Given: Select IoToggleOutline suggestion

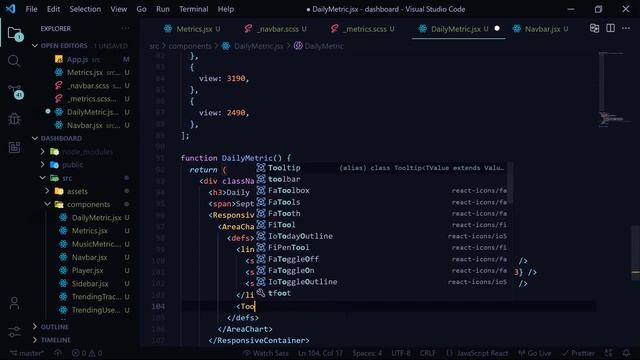Looking at the screenshot, I should (x=382, y=282).
